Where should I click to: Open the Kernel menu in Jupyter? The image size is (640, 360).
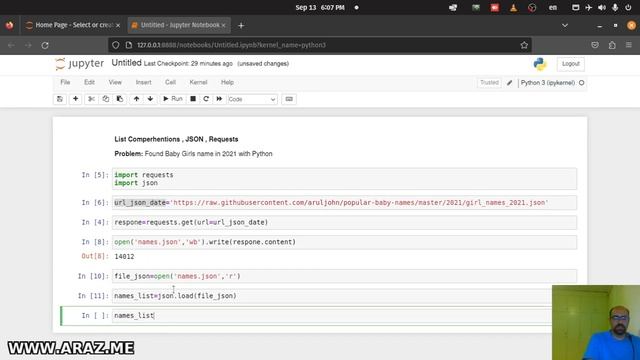click(x=198, y=82)
